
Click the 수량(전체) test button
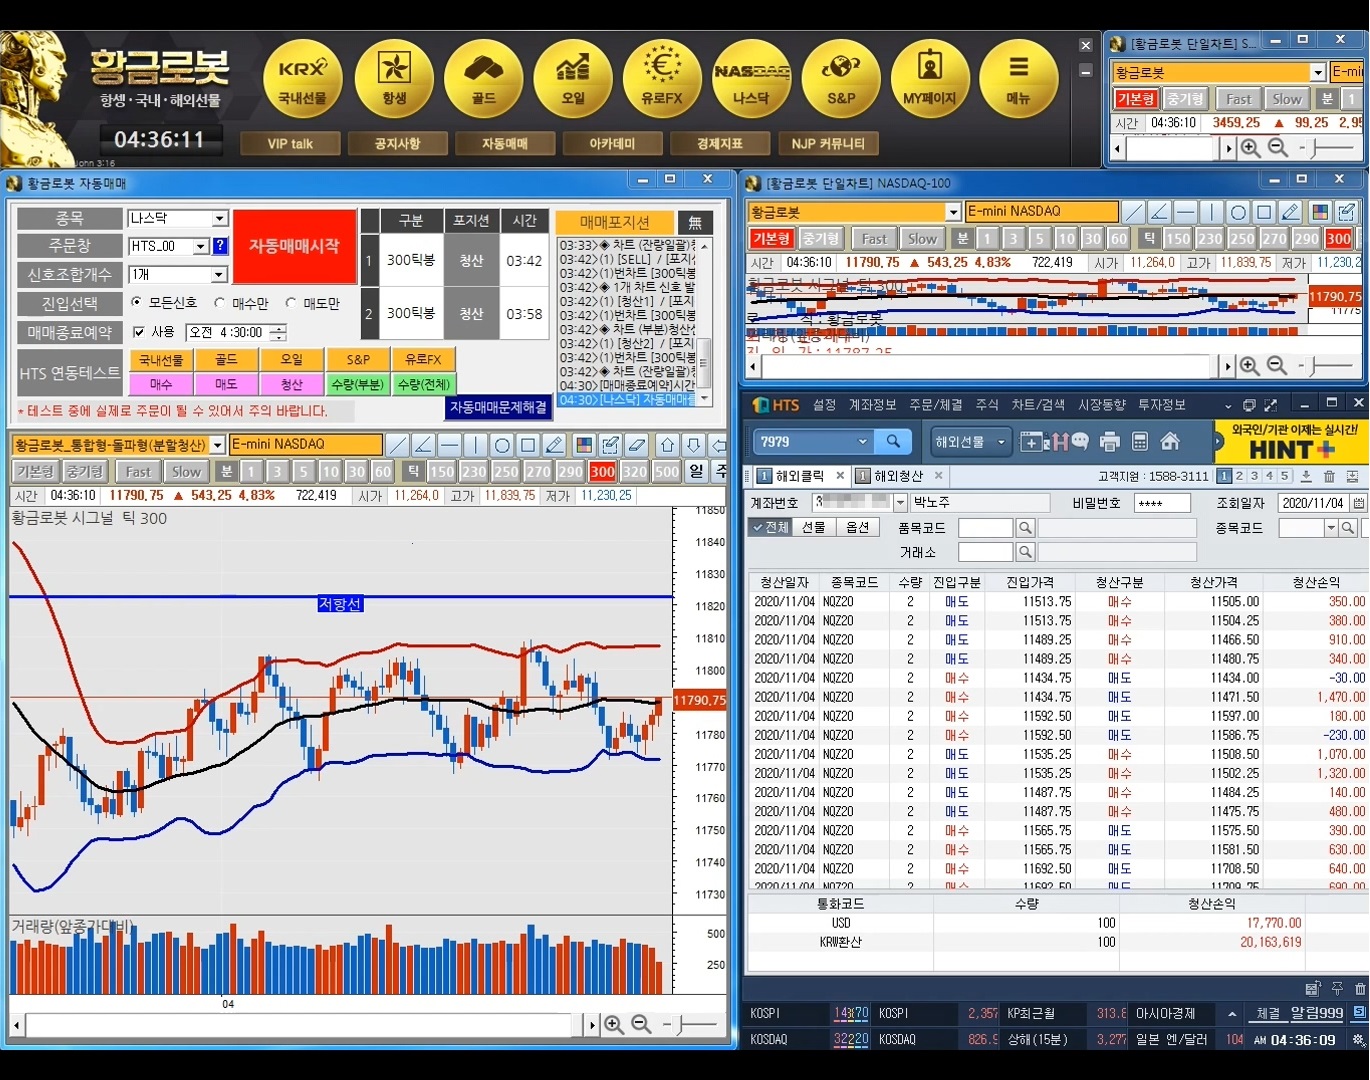(423, 384)
